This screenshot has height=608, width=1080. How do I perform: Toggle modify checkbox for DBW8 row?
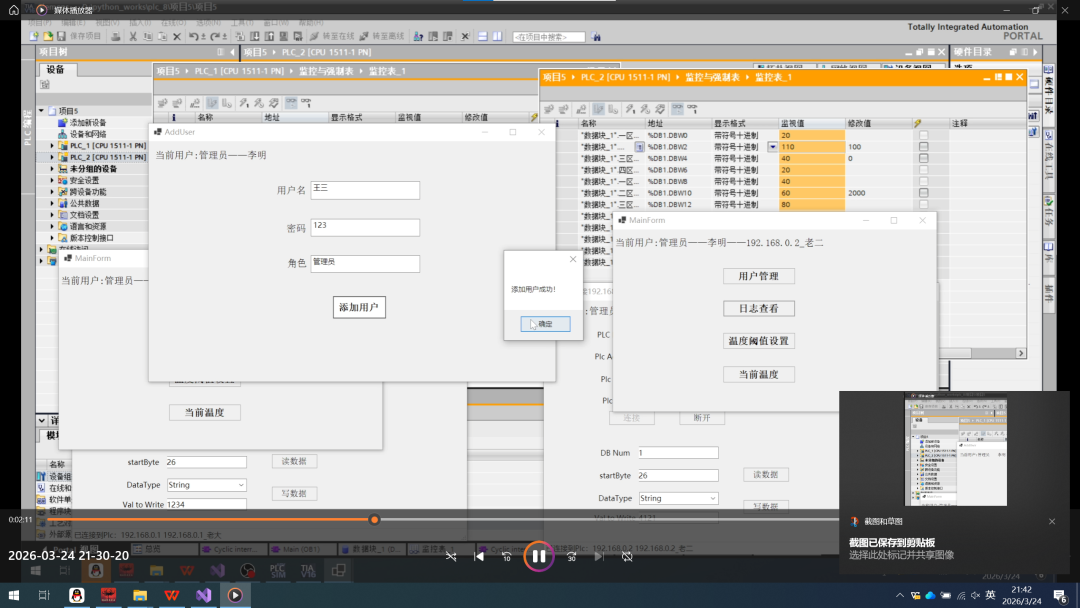924,182
